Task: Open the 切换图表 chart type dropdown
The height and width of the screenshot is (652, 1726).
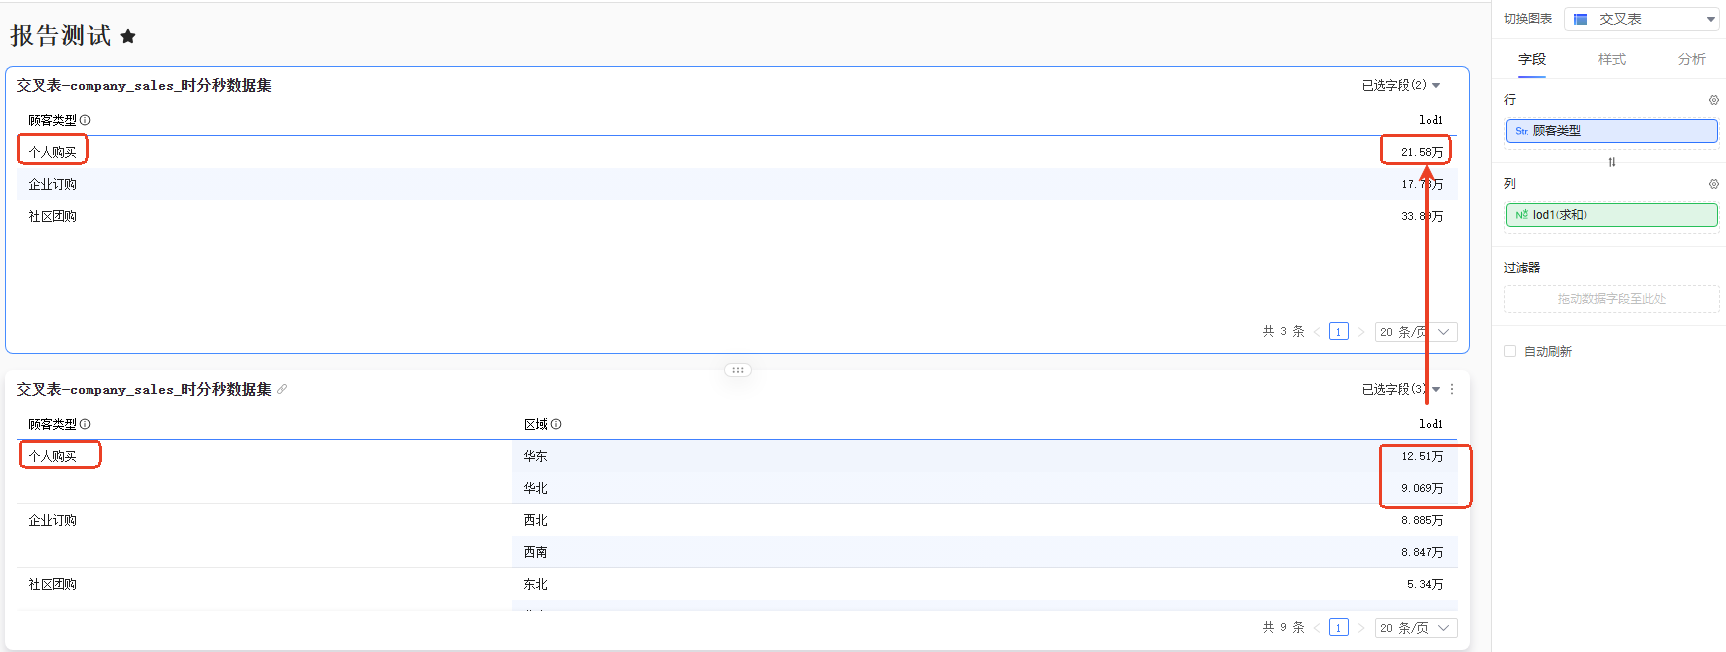Action: point(1641,19)
